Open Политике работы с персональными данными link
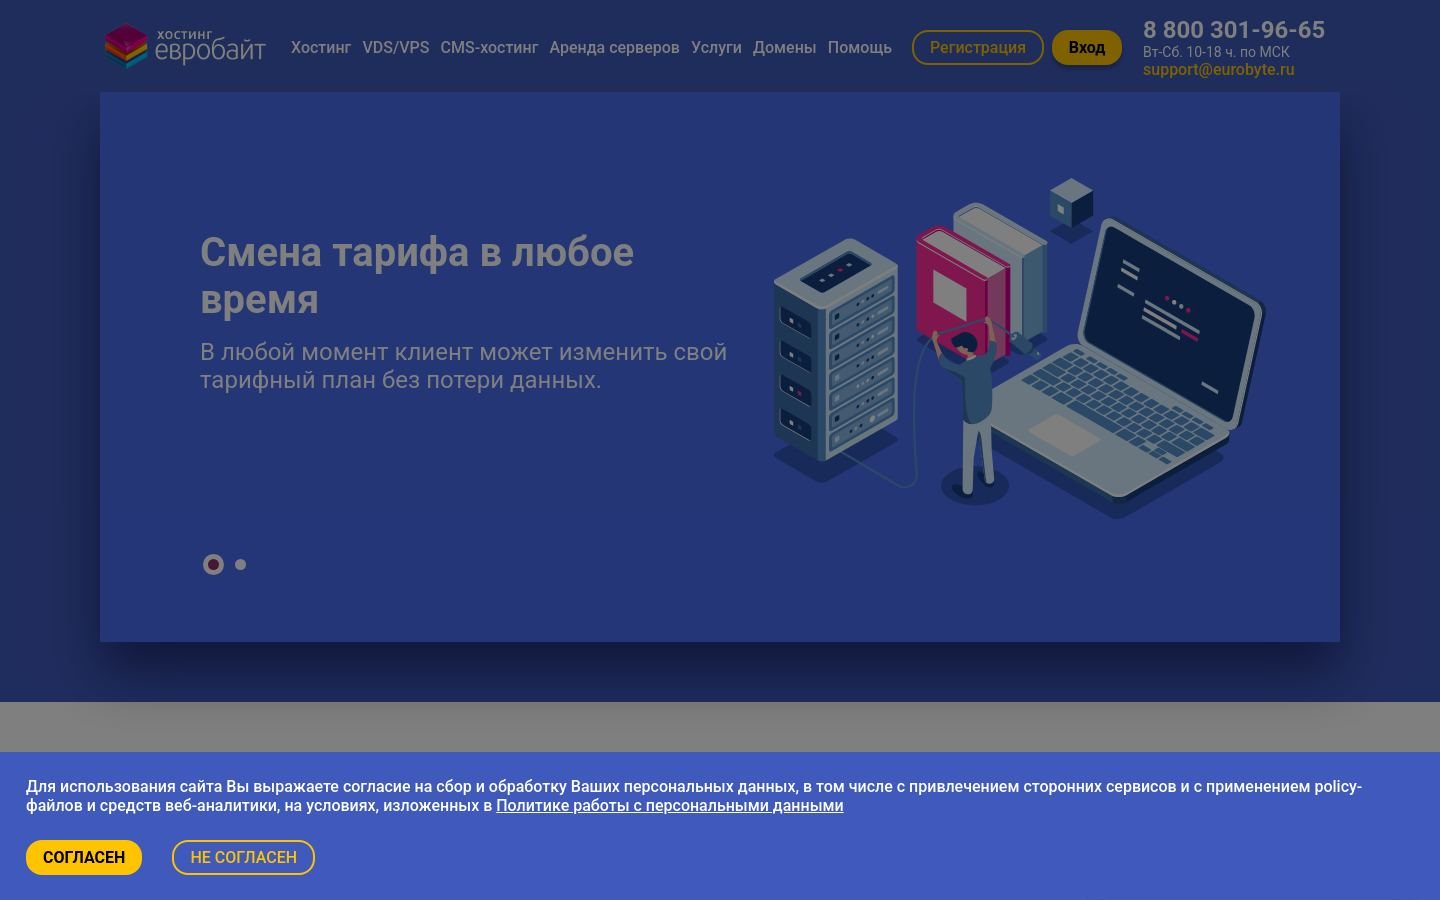The height and width of the screenshot is (900, 1440). [670, 806]
